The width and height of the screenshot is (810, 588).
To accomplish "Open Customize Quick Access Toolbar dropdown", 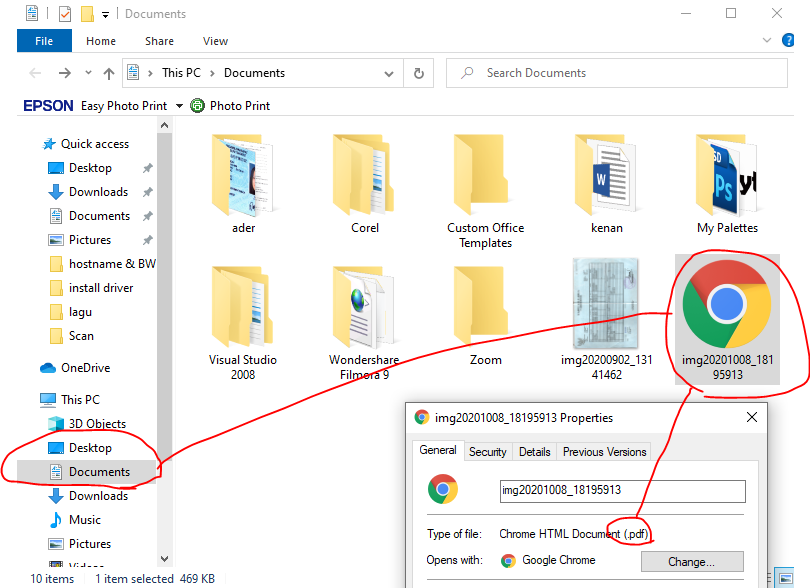I will click(105, 14).
